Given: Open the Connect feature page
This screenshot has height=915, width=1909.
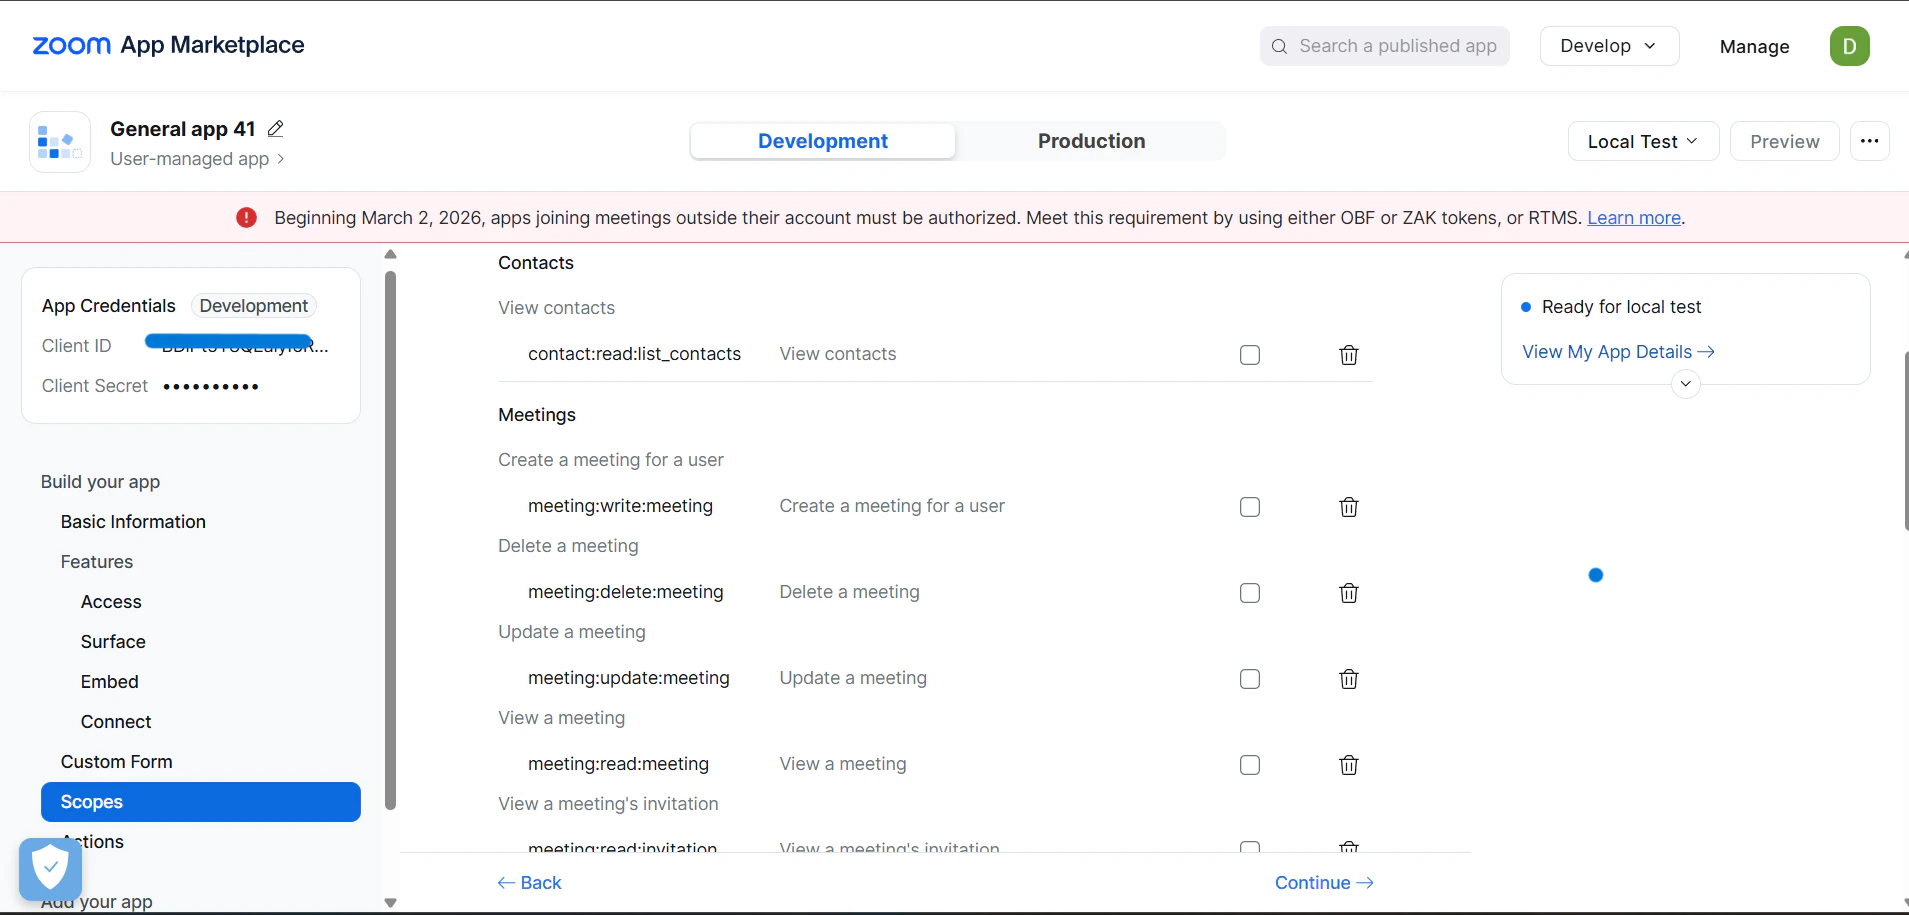Looking at the screenshot, I should click(x=116, y=722).
